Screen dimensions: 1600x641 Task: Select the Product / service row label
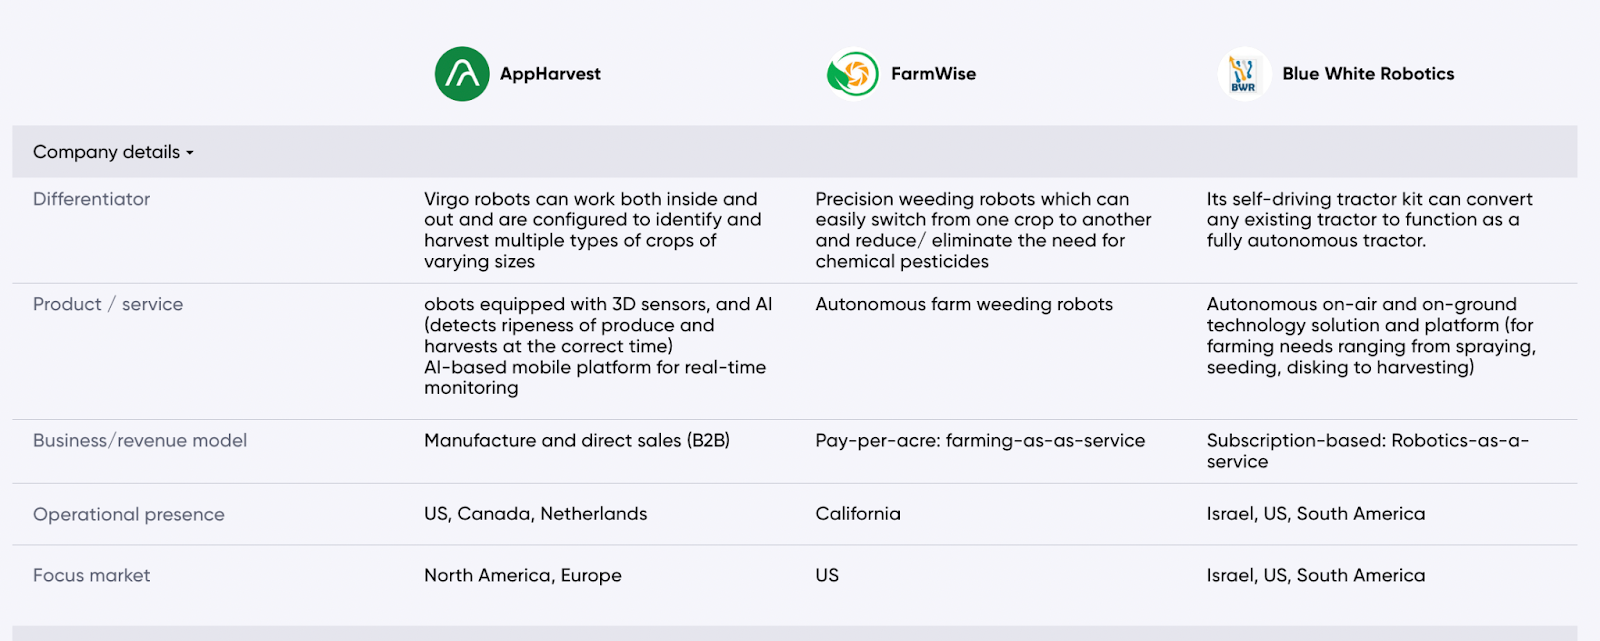[x=108, y=304]
